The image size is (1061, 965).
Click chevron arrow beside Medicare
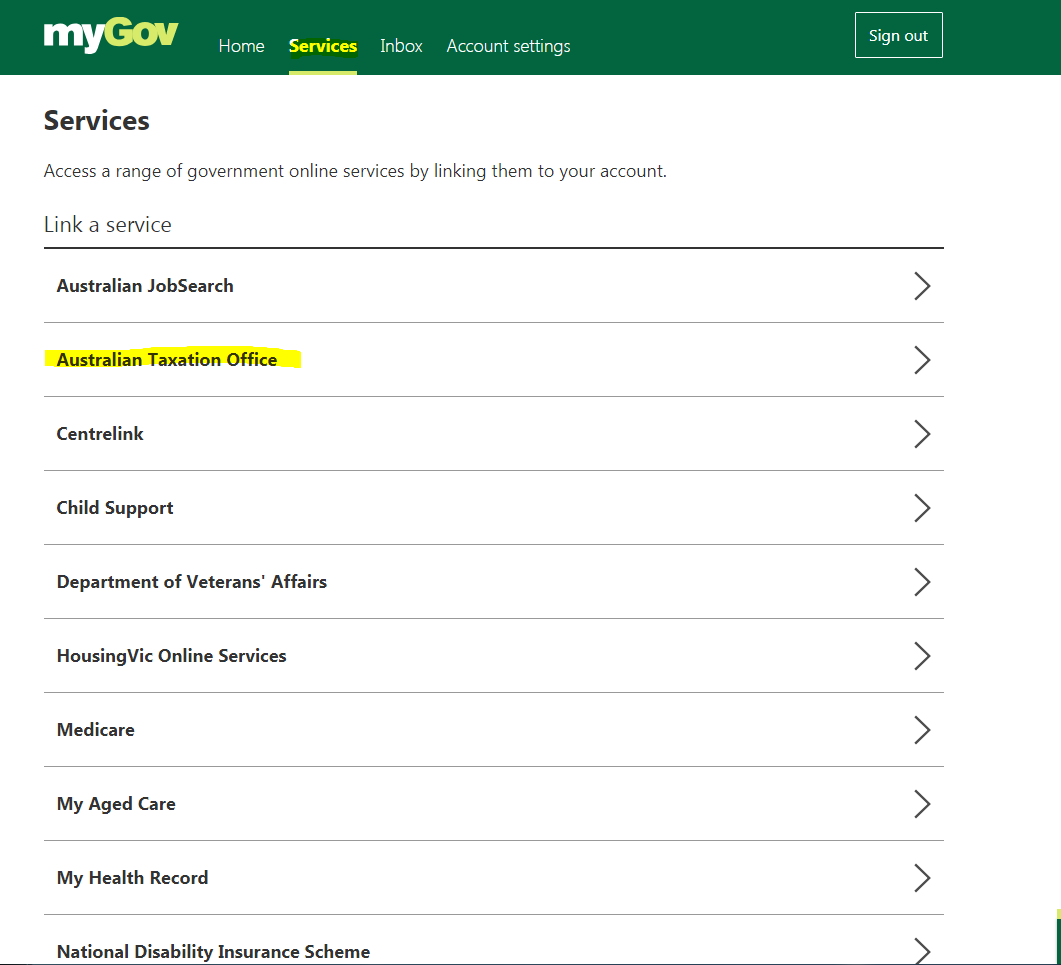(x=922, y=730)
